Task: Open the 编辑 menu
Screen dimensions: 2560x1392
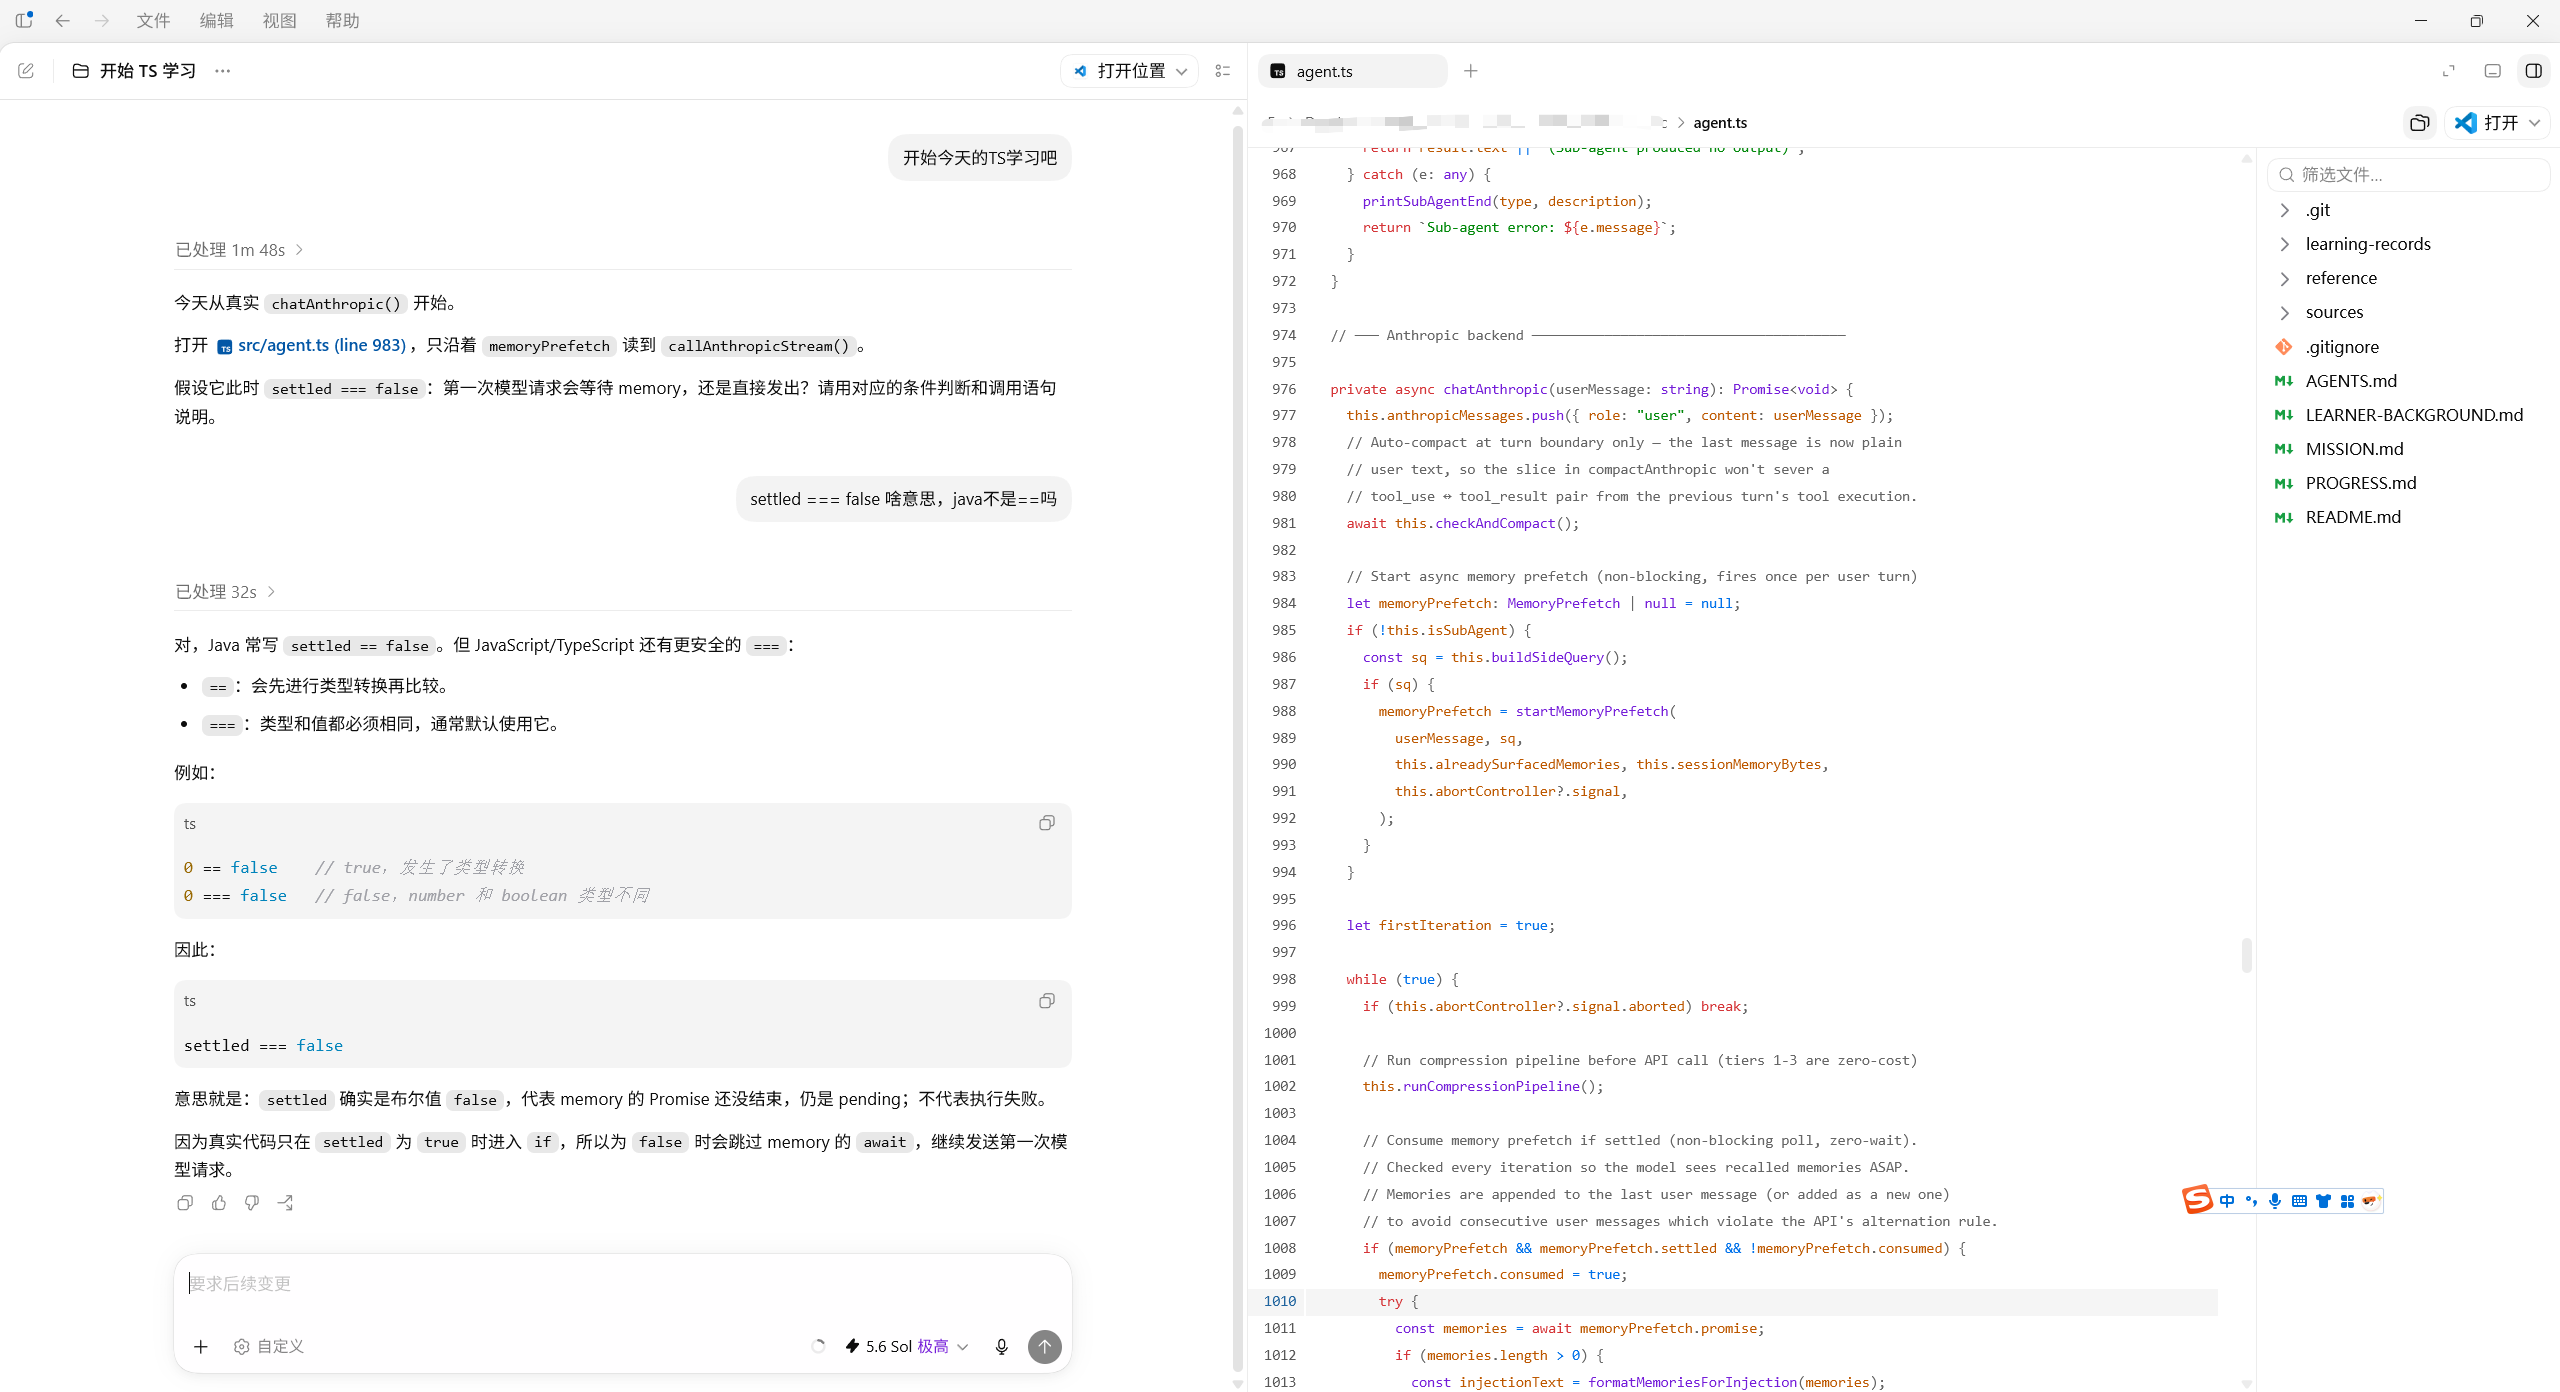Action: click(x=216, y=20)
